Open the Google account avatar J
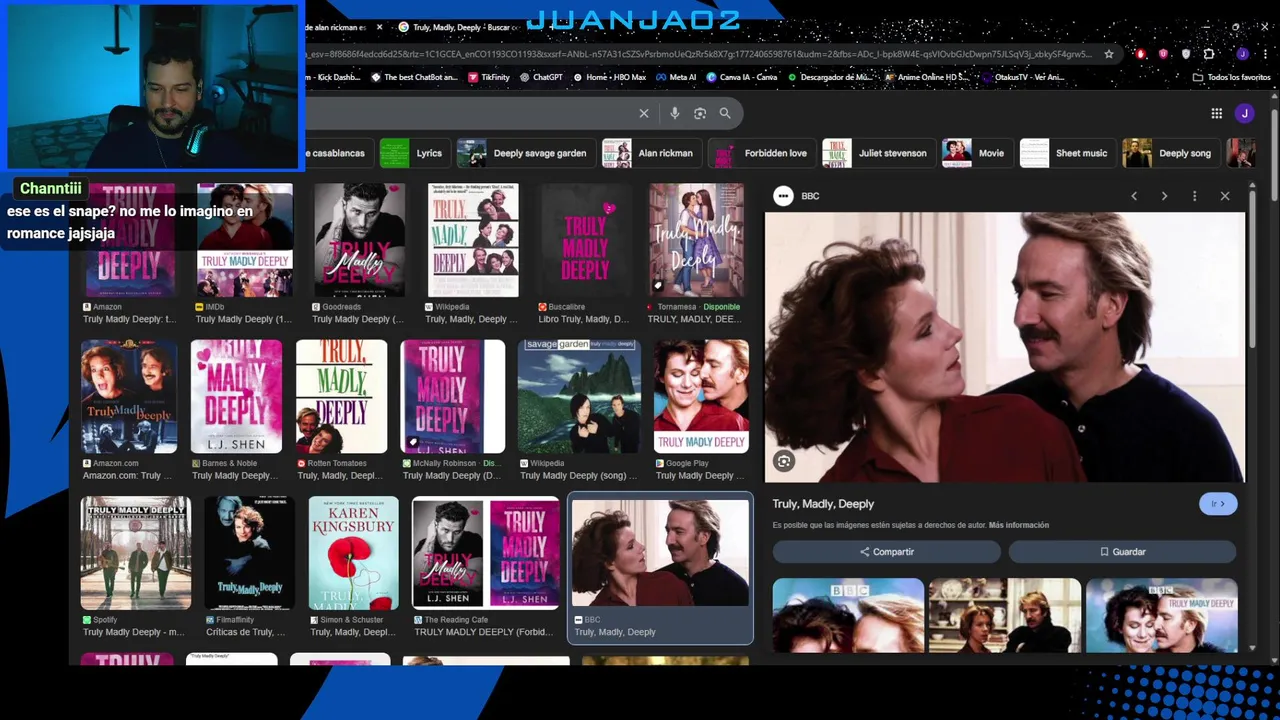 pos(1244,114)
